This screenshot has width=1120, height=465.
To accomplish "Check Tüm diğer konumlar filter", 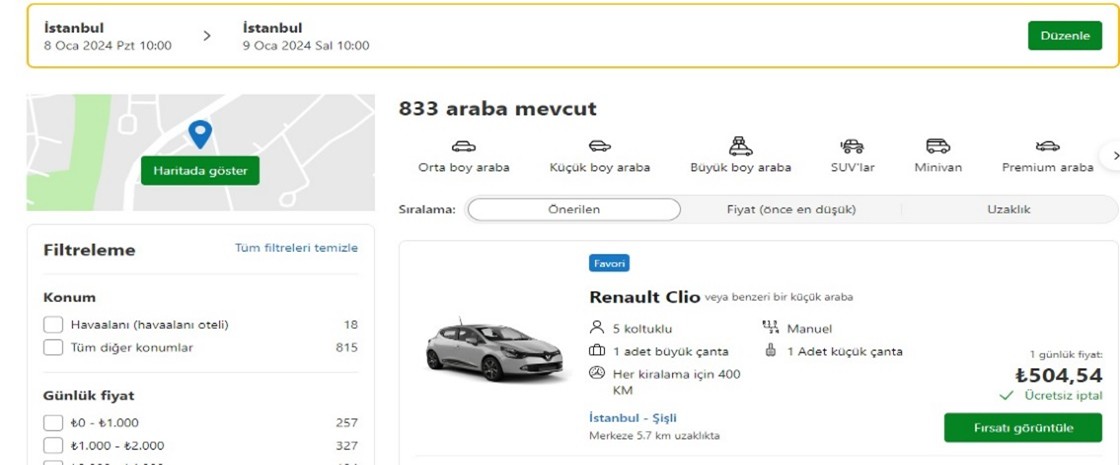I will point(53,348).
